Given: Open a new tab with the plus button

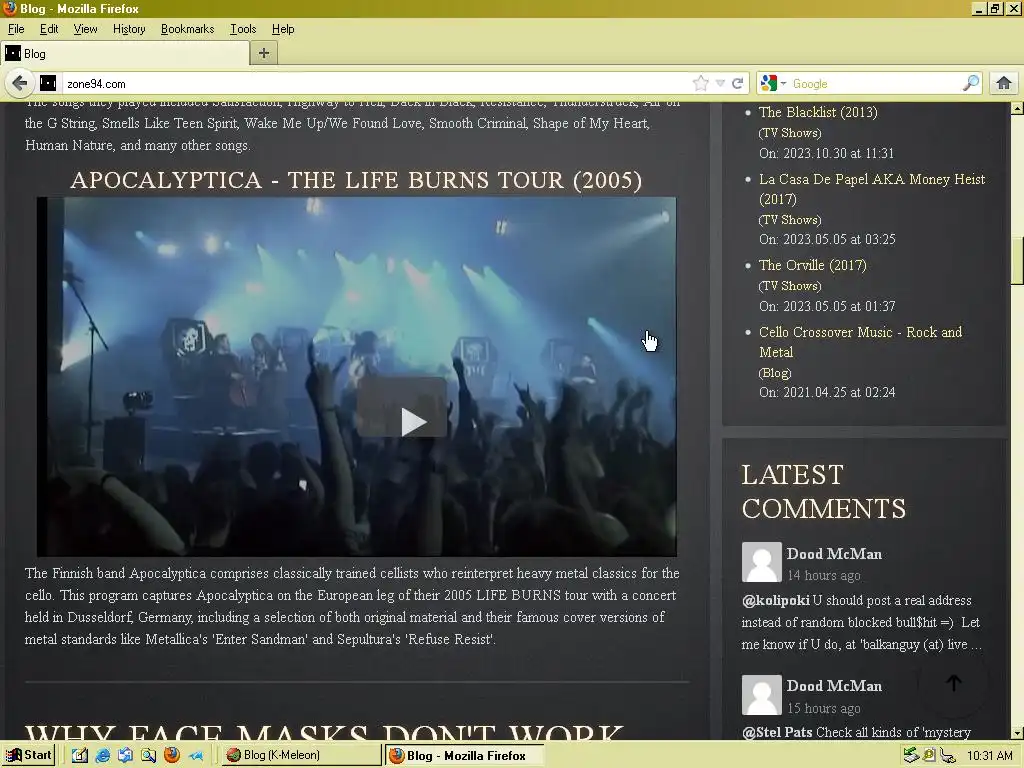Looking at the screenshot, I should (x=264, y=54).
